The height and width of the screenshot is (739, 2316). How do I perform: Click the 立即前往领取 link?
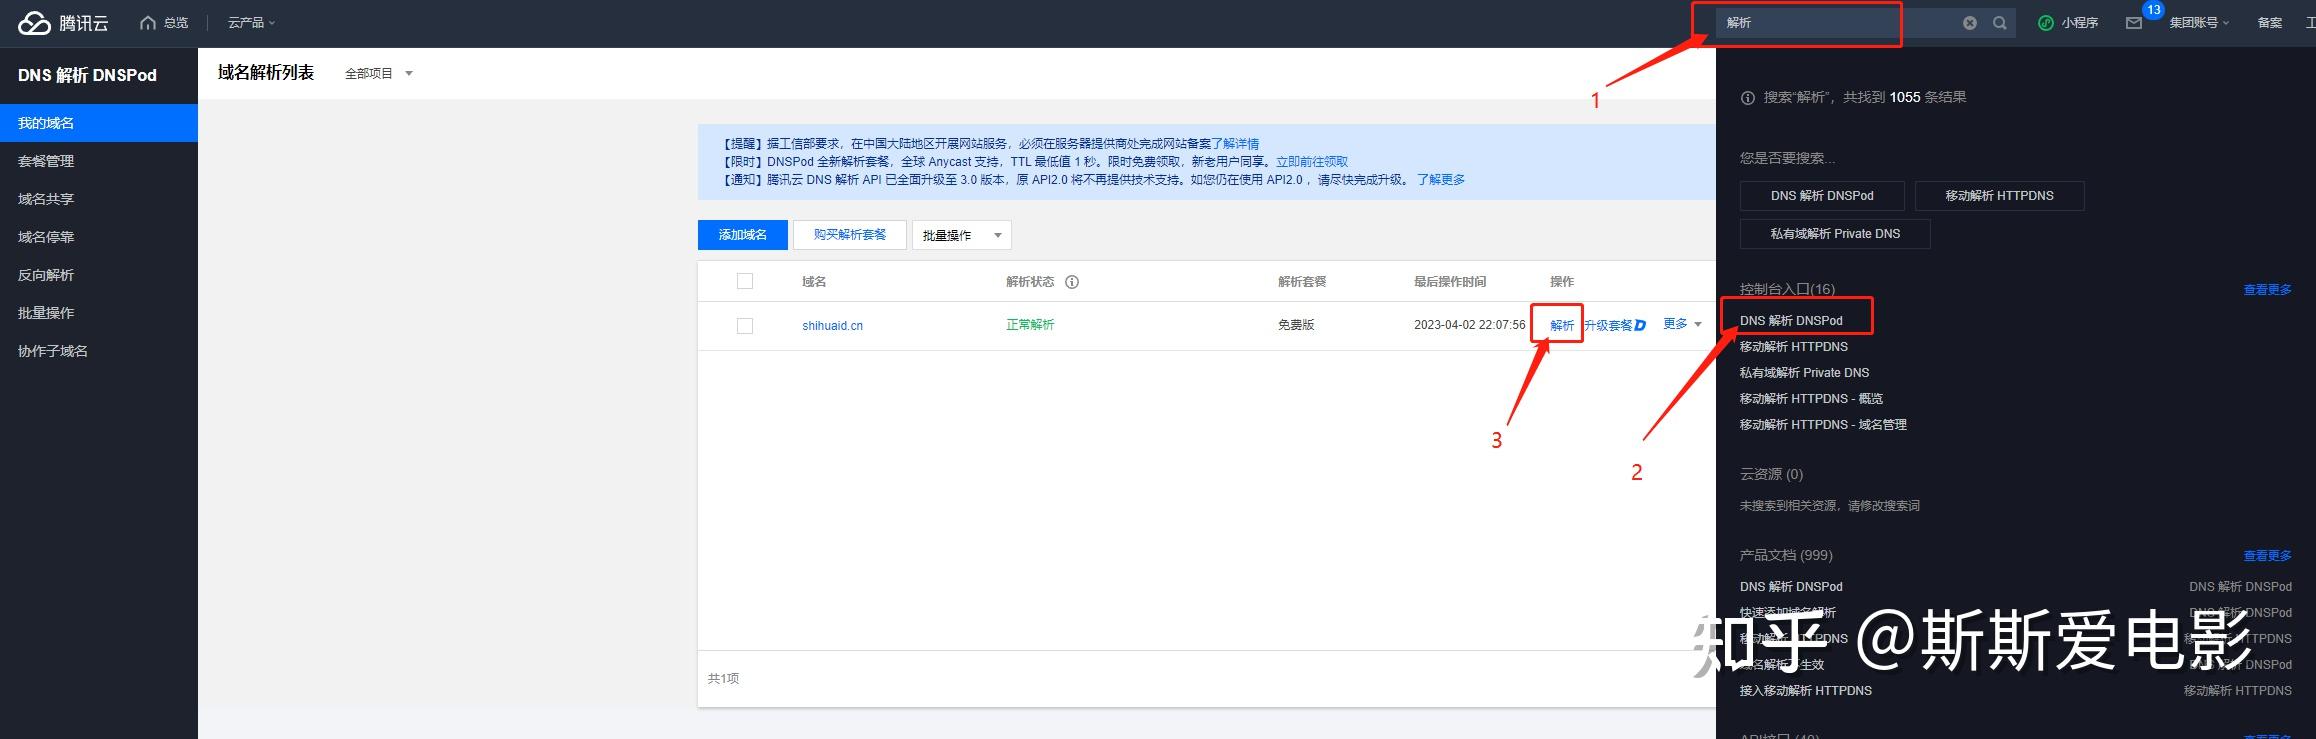coord(1312,162)
